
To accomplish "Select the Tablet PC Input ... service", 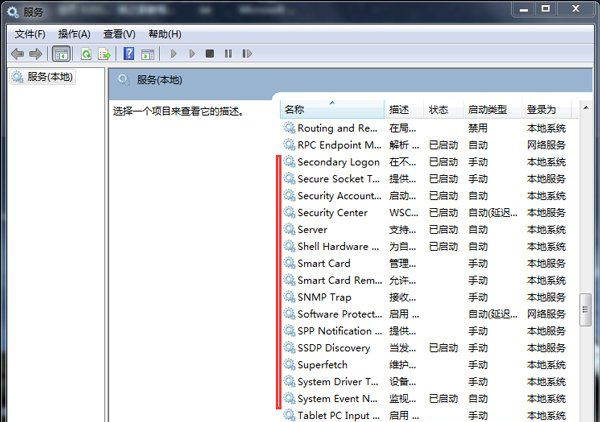I will 426,415.
